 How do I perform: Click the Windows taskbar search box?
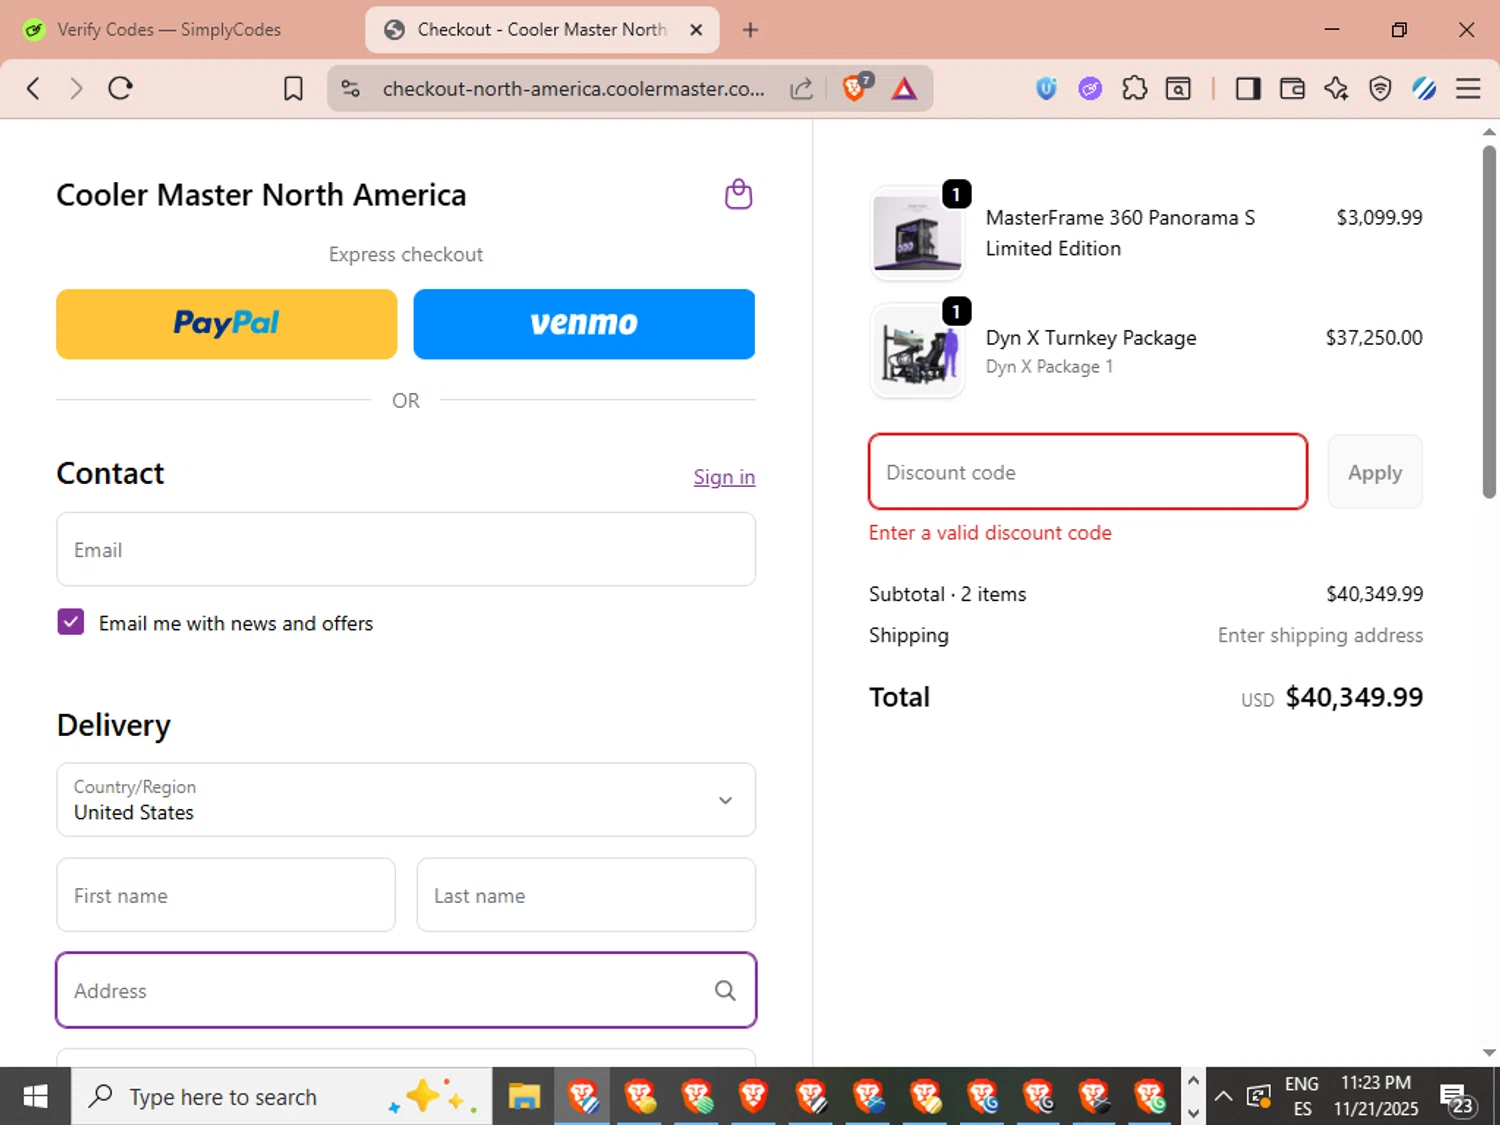[x=281, y=1097]
